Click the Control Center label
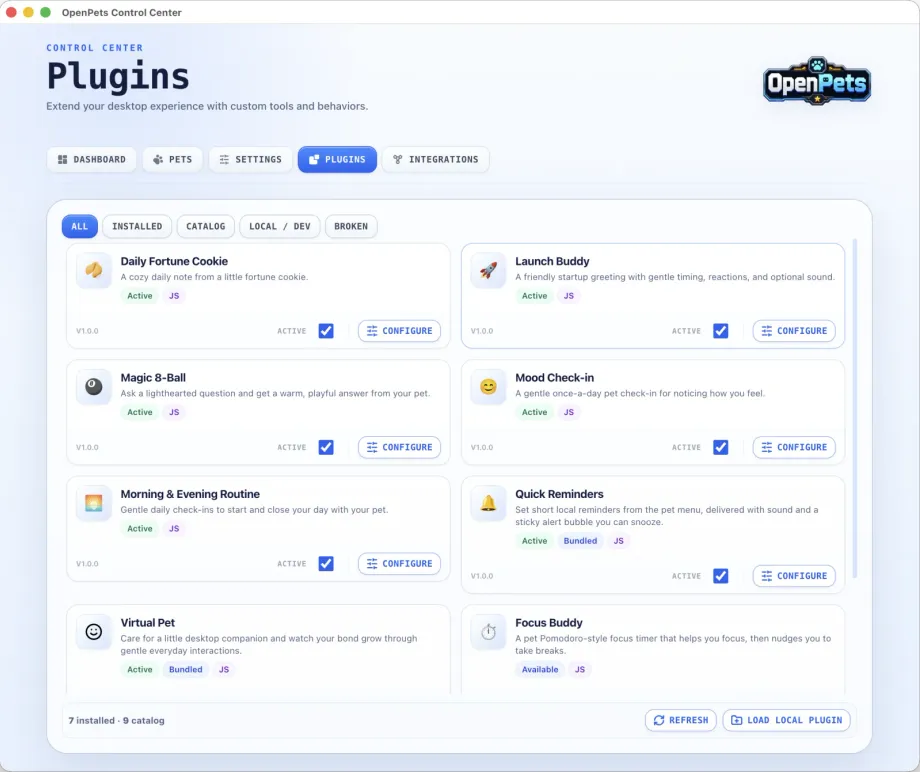The image size is (920, 772). (94, 48)
